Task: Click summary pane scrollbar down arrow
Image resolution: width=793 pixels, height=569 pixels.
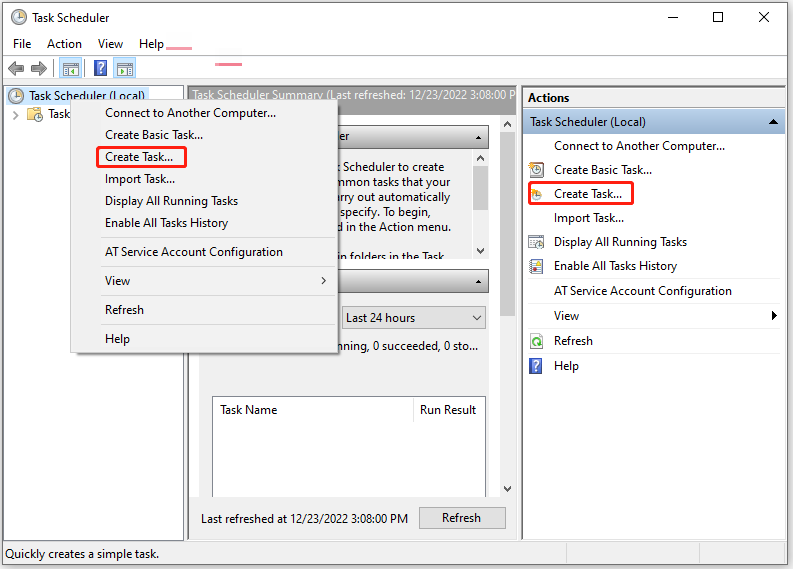Action: tap(507, 489)
